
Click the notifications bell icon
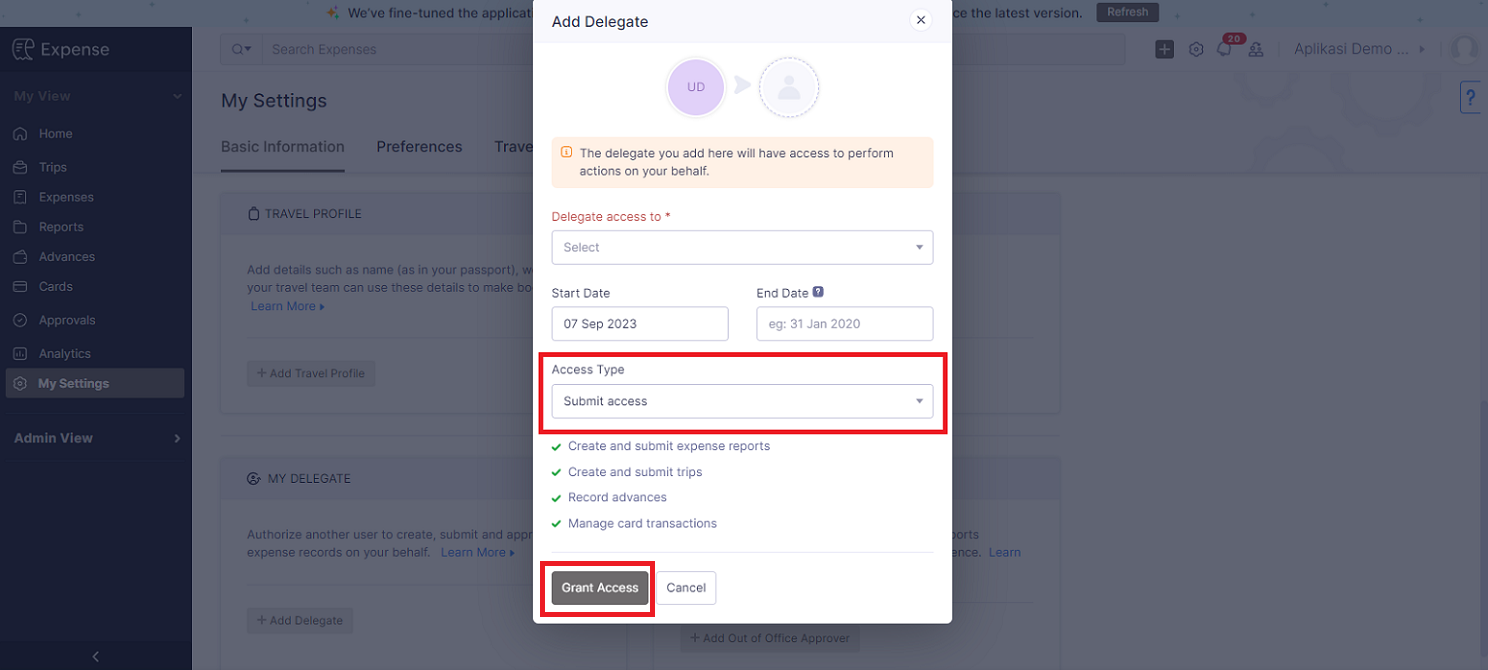click(1224, 49)
